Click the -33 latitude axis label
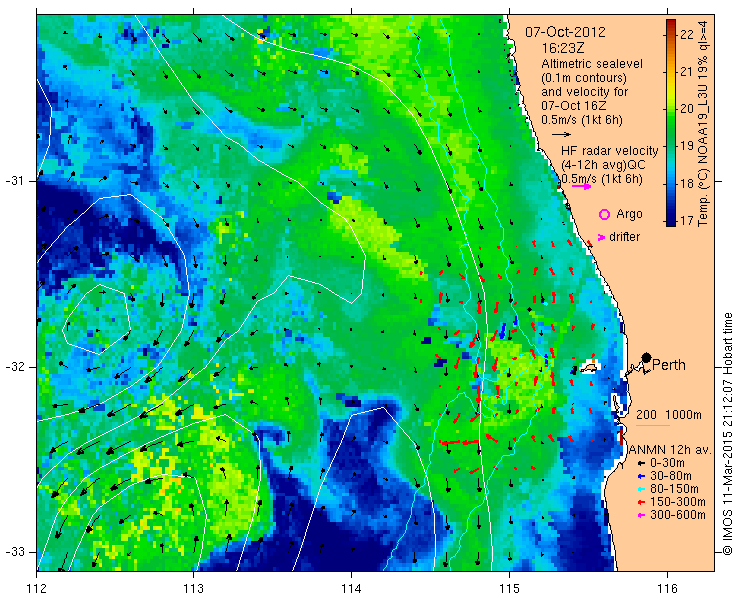The width and height of the screenshot is (740, 600). pos(14,552)
